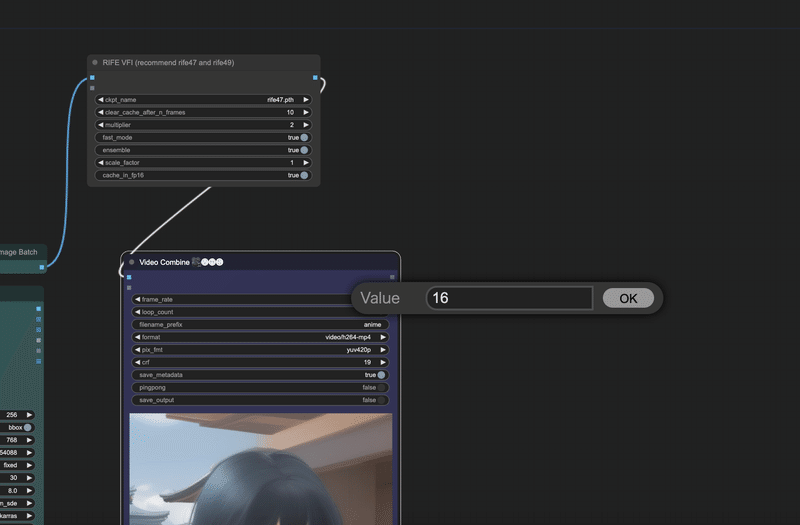Click the RIFE VFI node title
Image resolution: width=800 pixels, height=525 pixels.
[x=168, y=62]
